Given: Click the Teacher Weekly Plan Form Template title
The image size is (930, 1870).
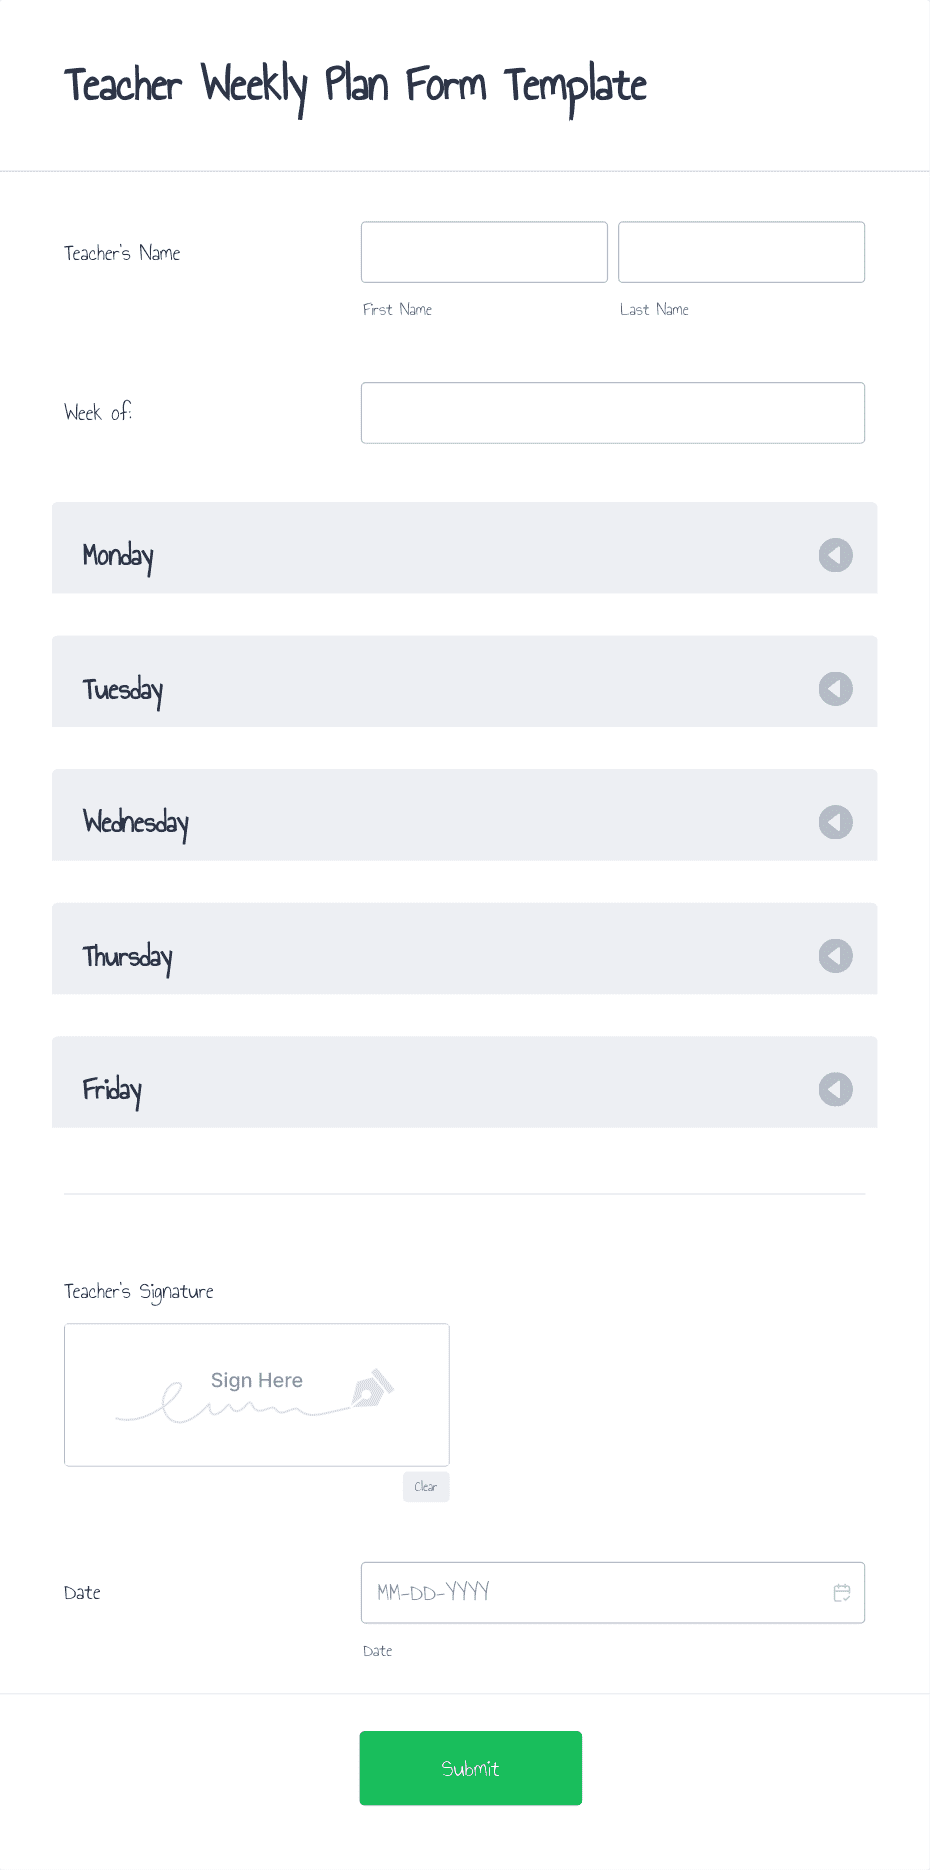Looking at the screenshot, I should (x=354, y=85).
